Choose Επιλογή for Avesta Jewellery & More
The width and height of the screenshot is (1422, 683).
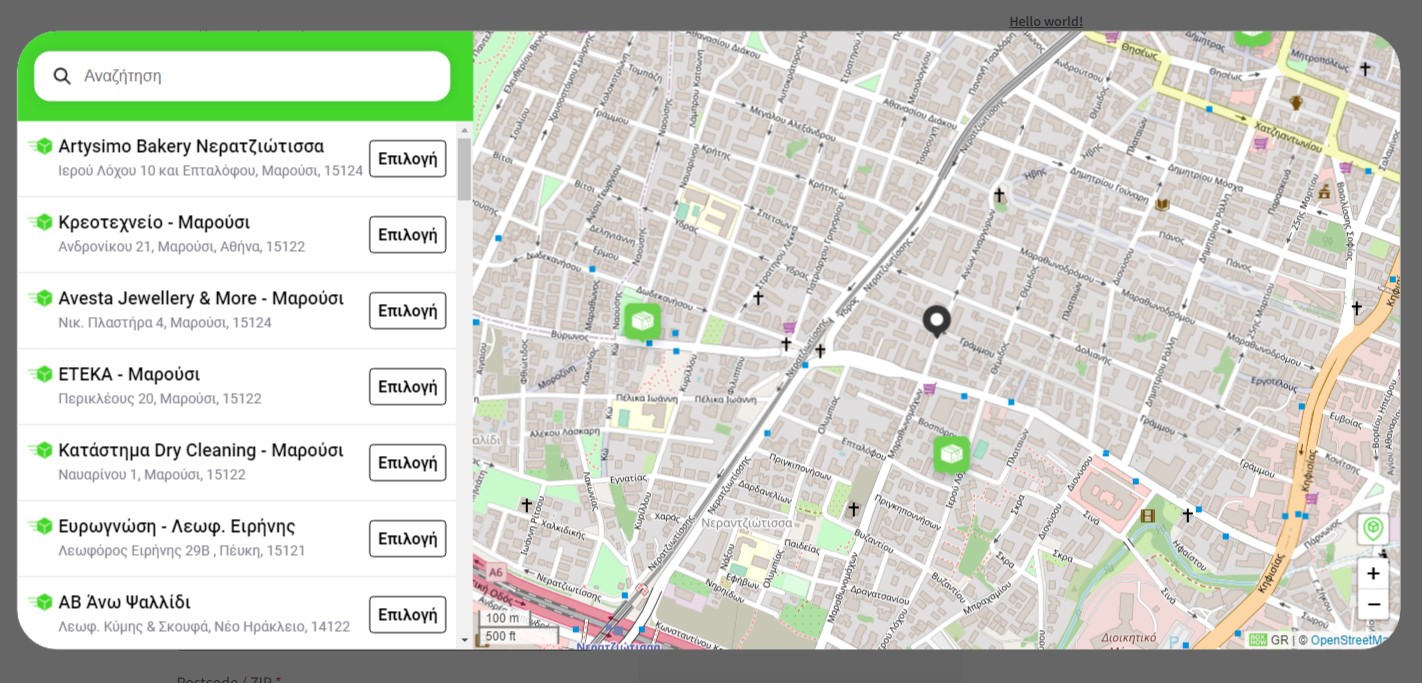tap(407, 310)
